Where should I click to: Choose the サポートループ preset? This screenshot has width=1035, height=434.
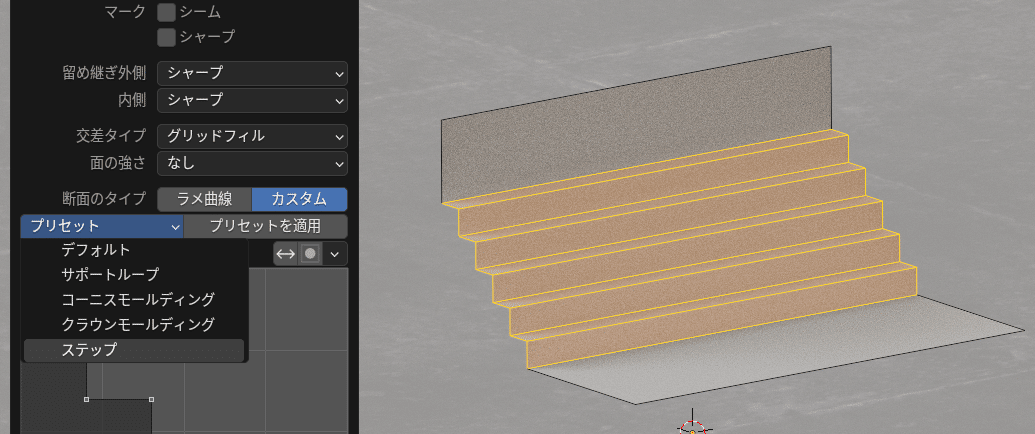(x=134, y=275)
